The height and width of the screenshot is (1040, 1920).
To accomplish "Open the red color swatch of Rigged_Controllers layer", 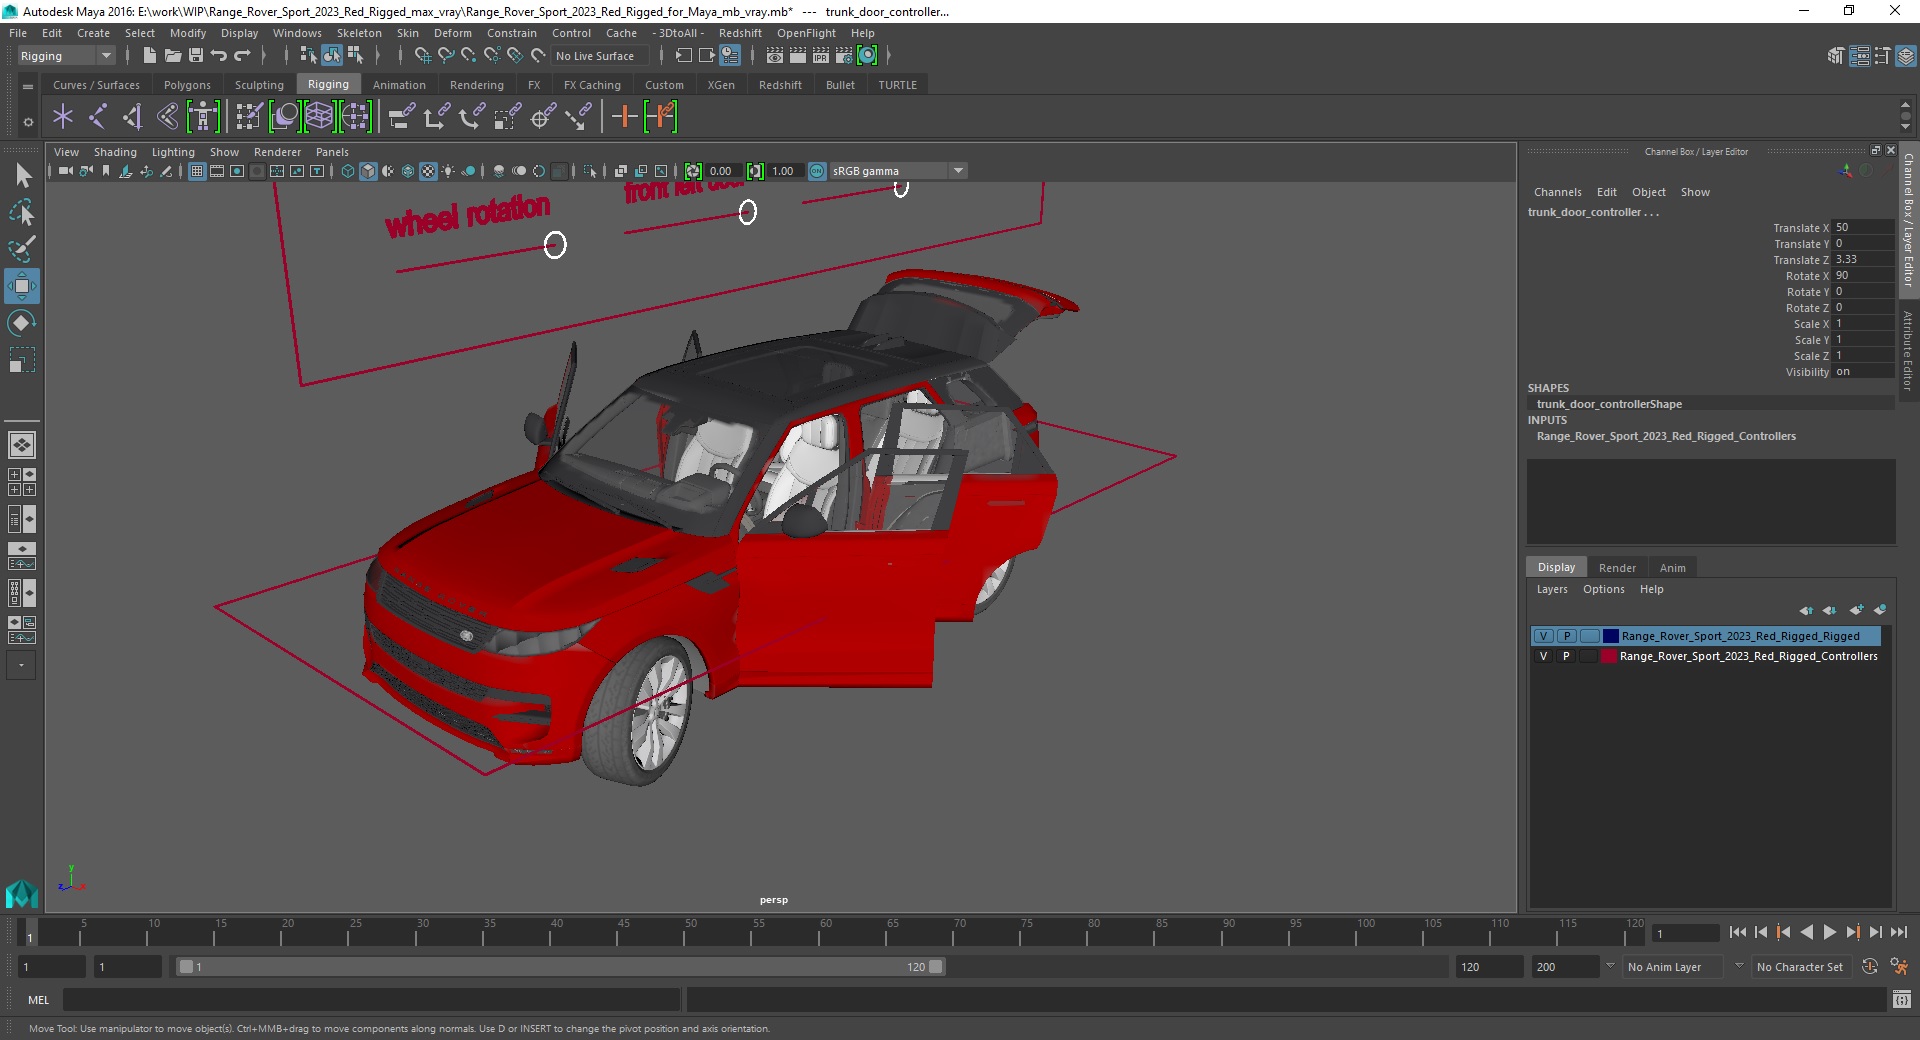I will click(1609, 656).
